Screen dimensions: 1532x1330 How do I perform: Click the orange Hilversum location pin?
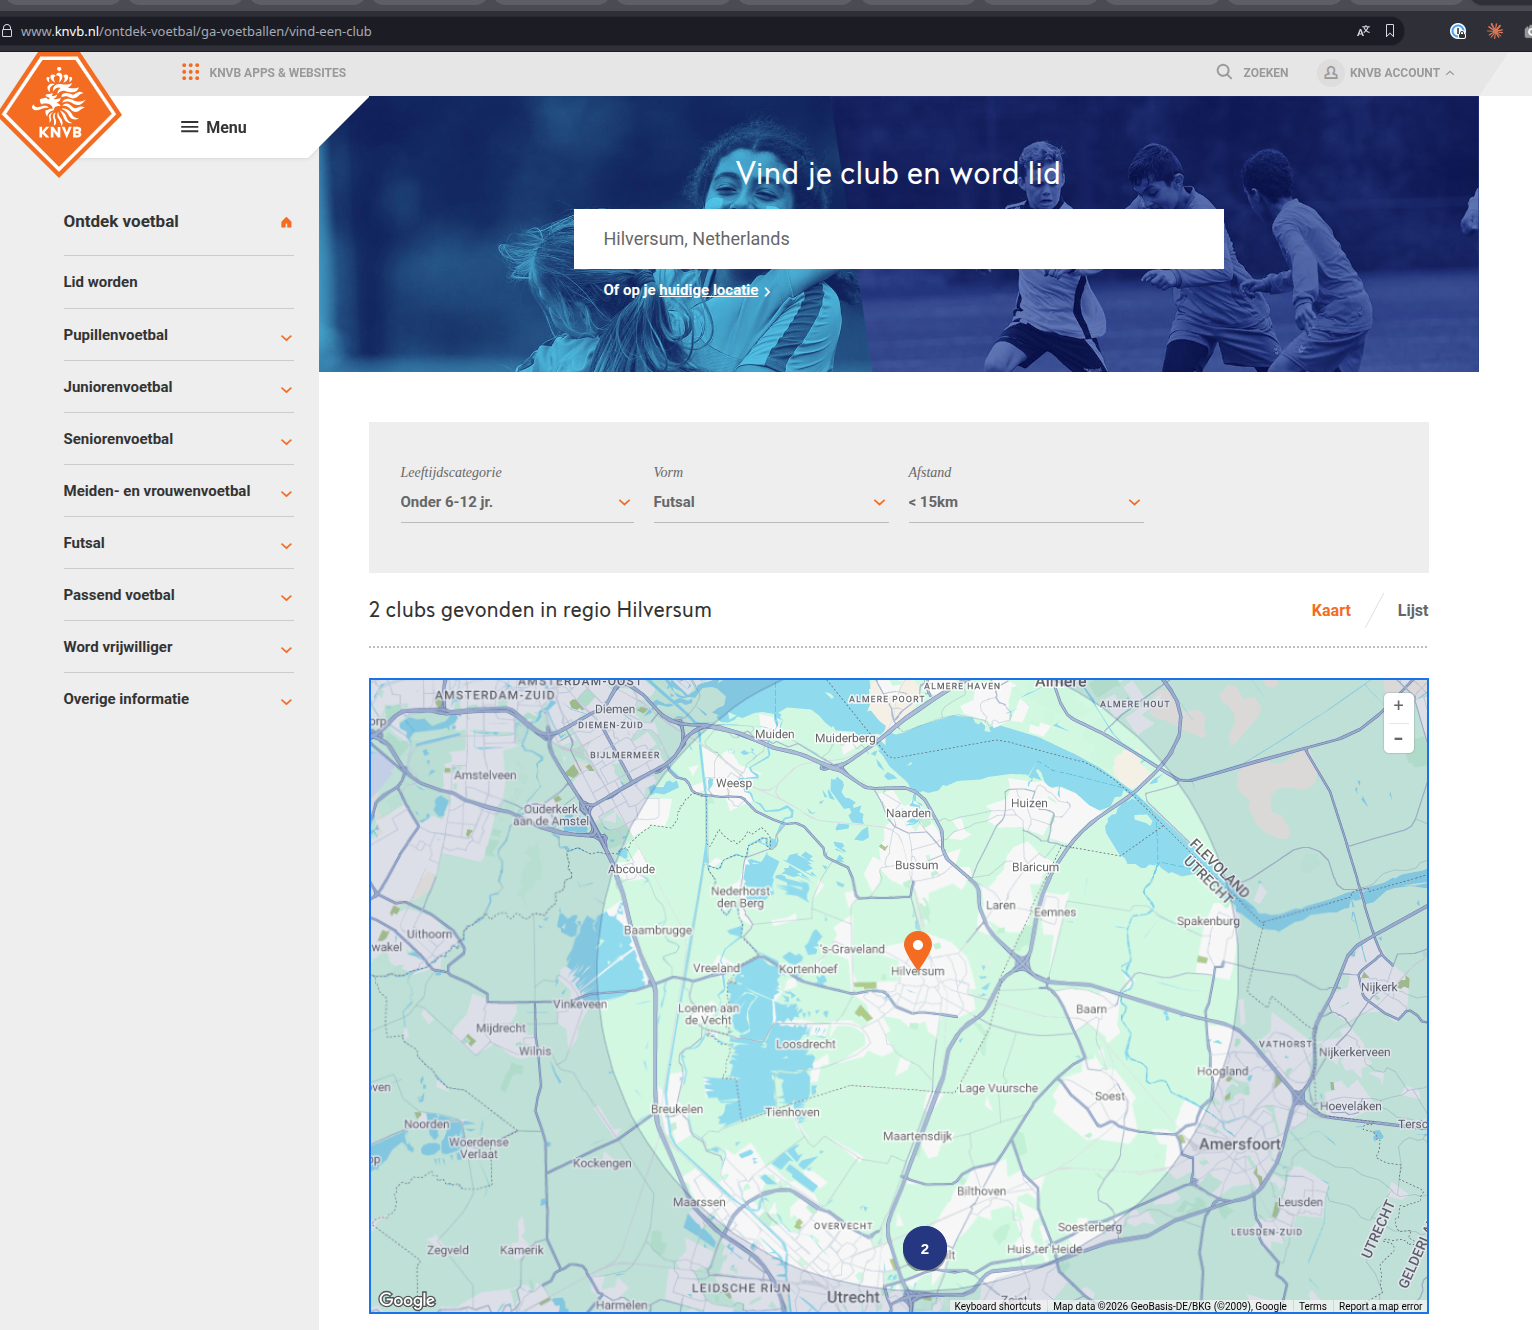point(918,949)
